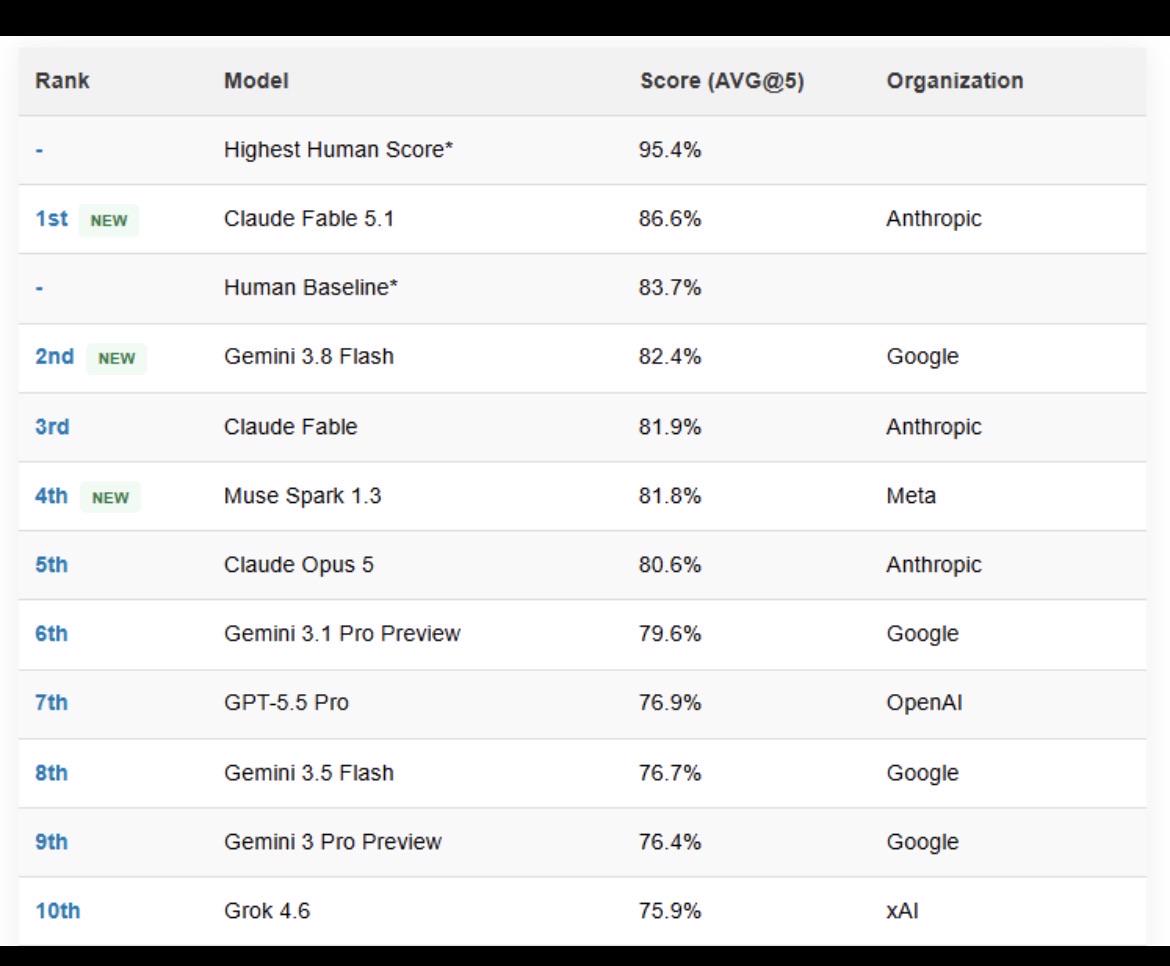This screenshot has height=966, width=1170.
Task: Click the NEW badge beside 1st rank
Action: 109,220
